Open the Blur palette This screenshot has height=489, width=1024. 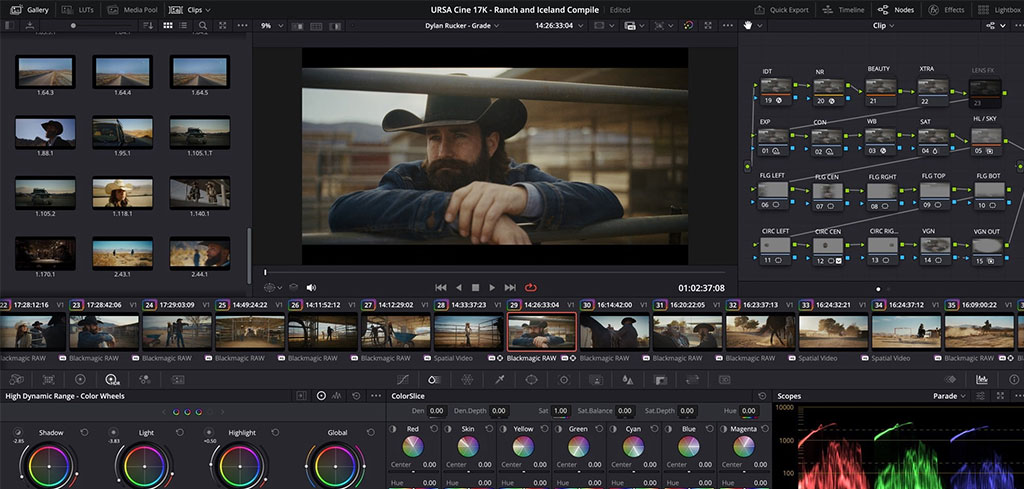click(628, 379)
